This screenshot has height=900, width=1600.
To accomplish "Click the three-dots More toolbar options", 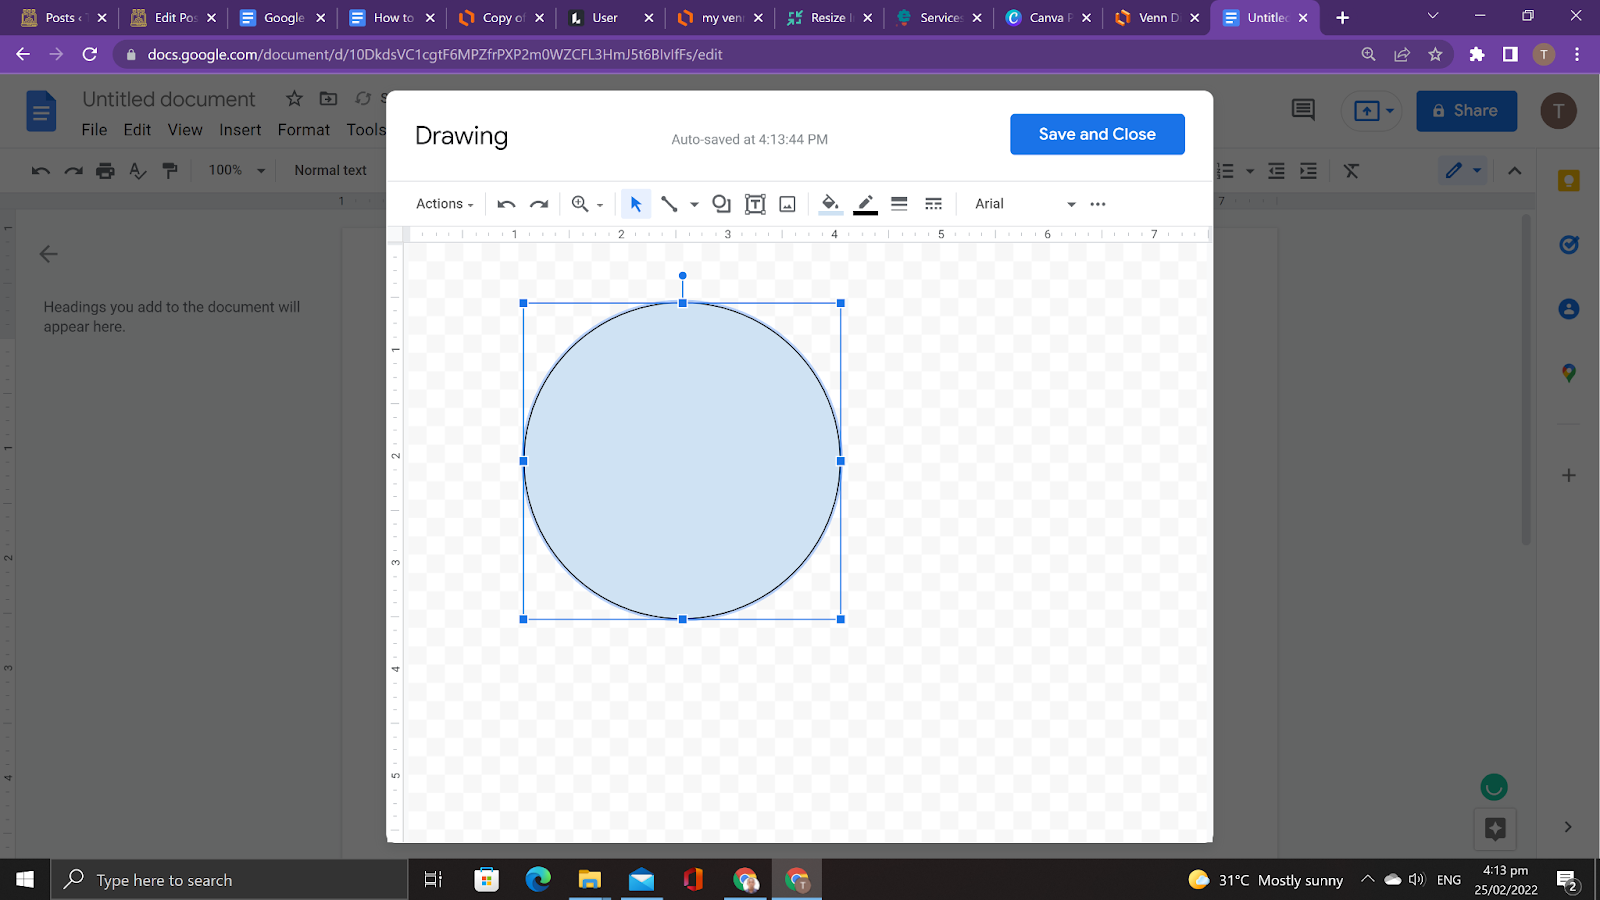I will pos(1098,204).
